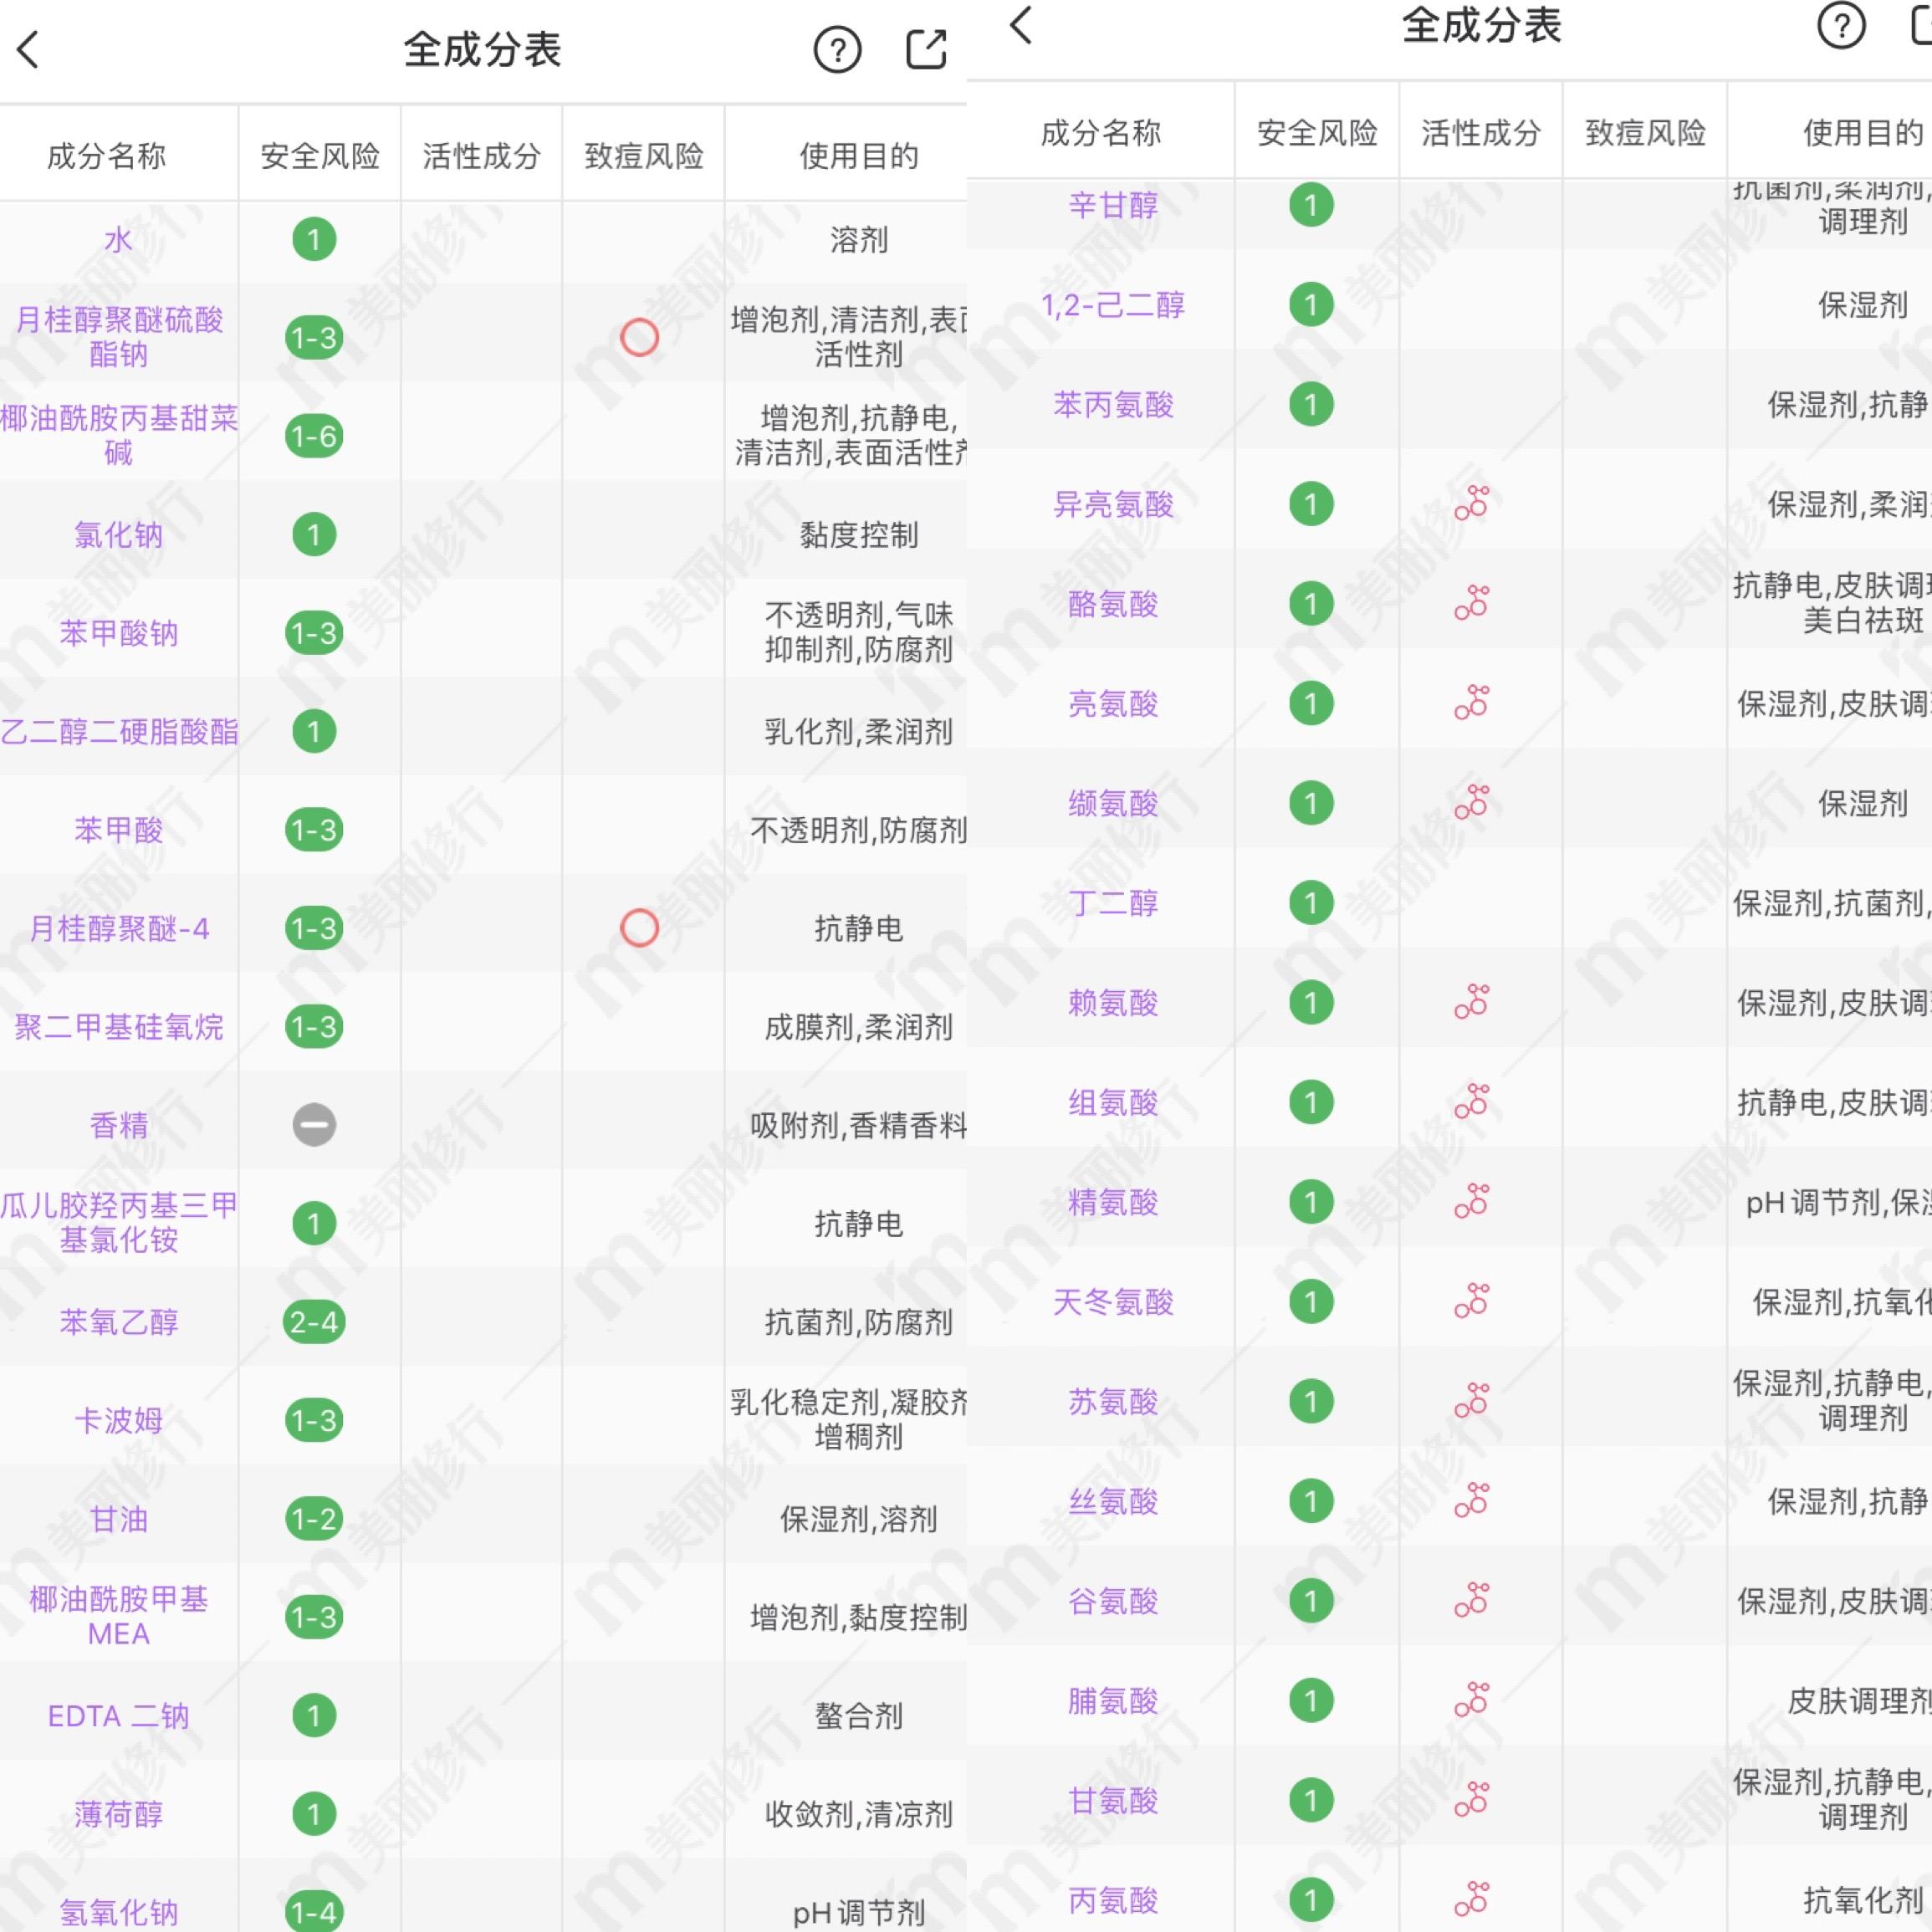Tap the molecule icon for 精氨酸

(1472, 1202)
